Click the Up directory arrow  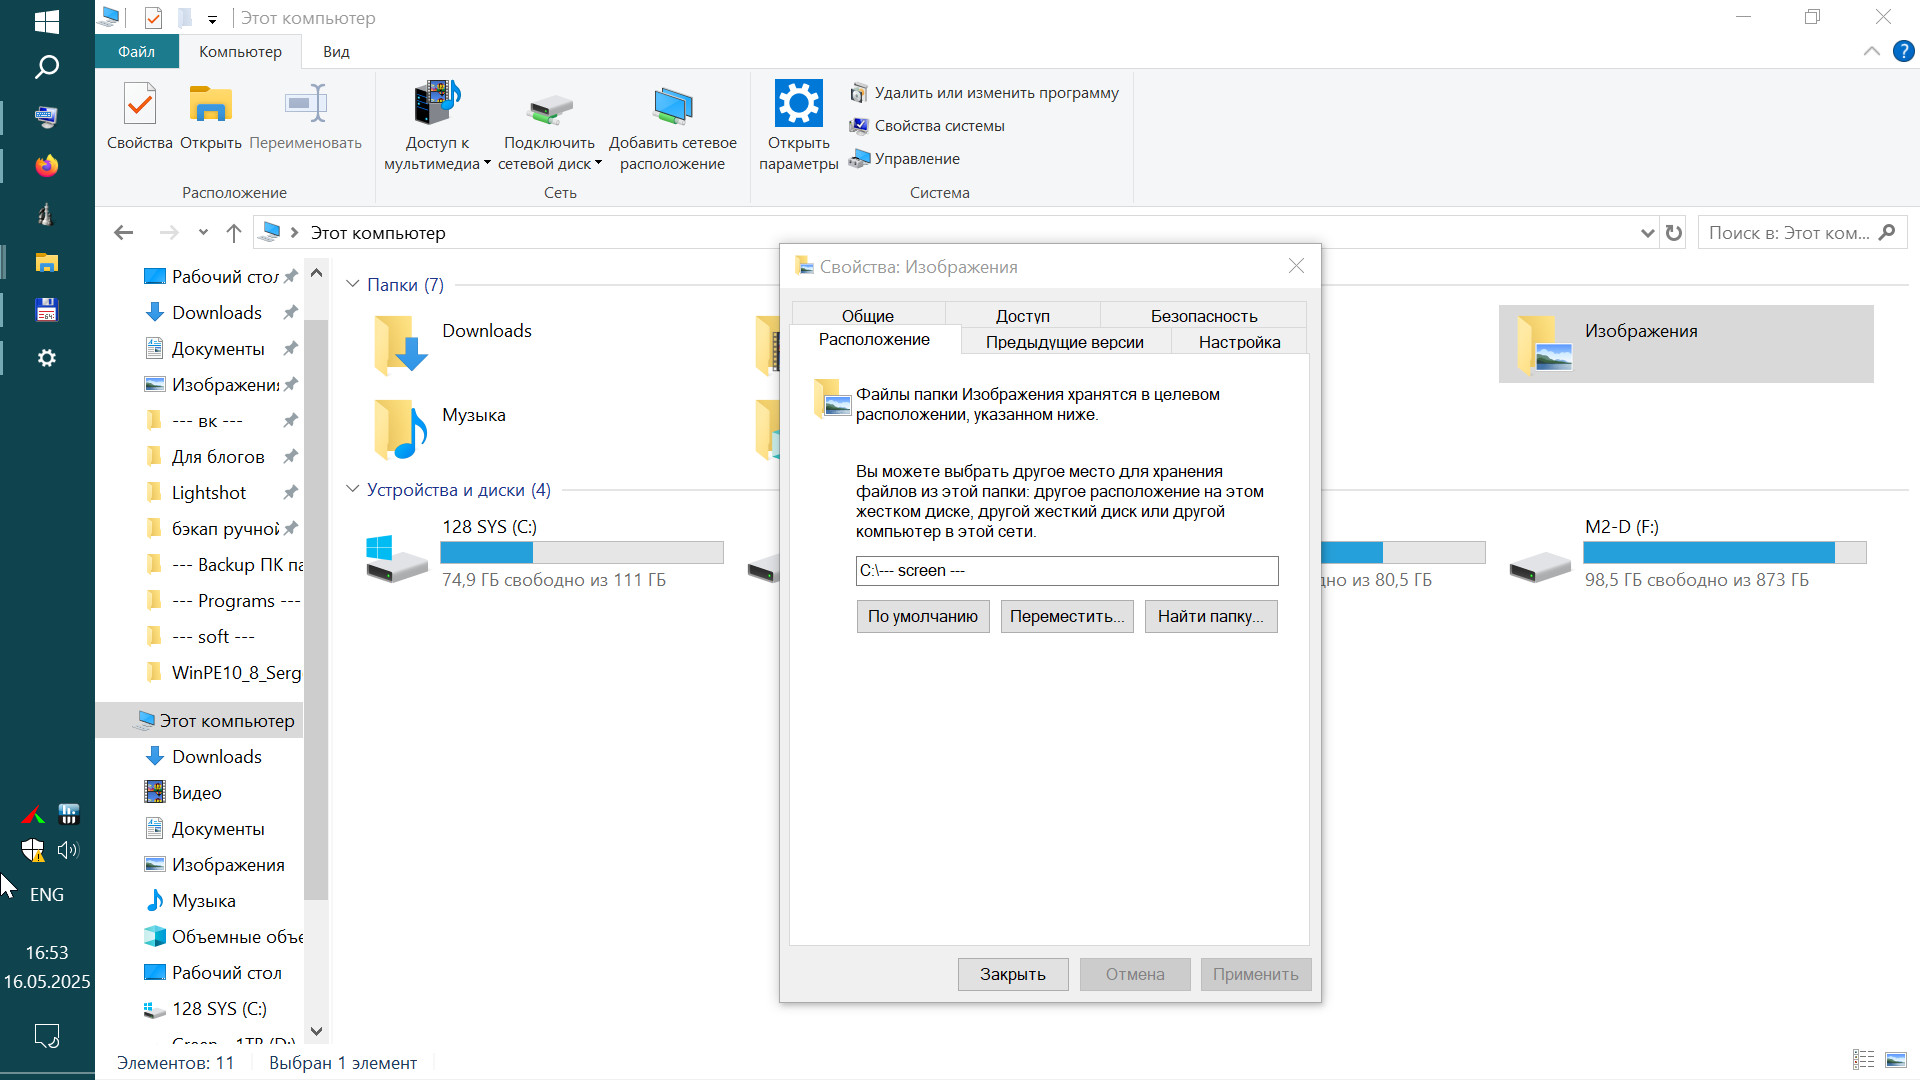tap(234, 233)
